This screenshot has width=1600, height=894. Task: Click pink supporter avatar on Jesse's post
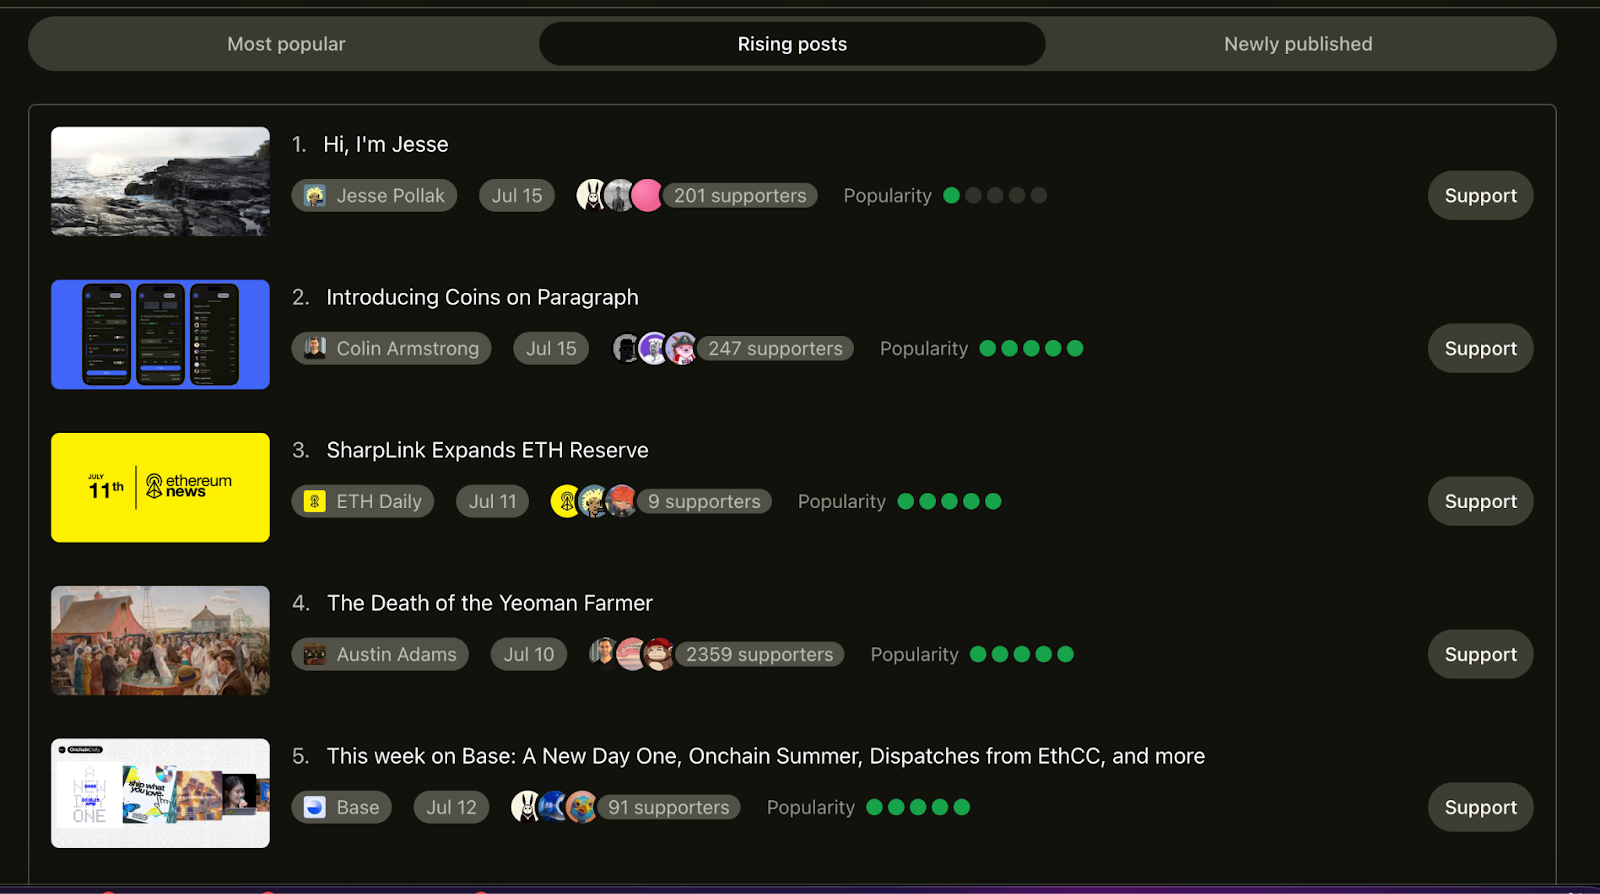coord(647,196)
